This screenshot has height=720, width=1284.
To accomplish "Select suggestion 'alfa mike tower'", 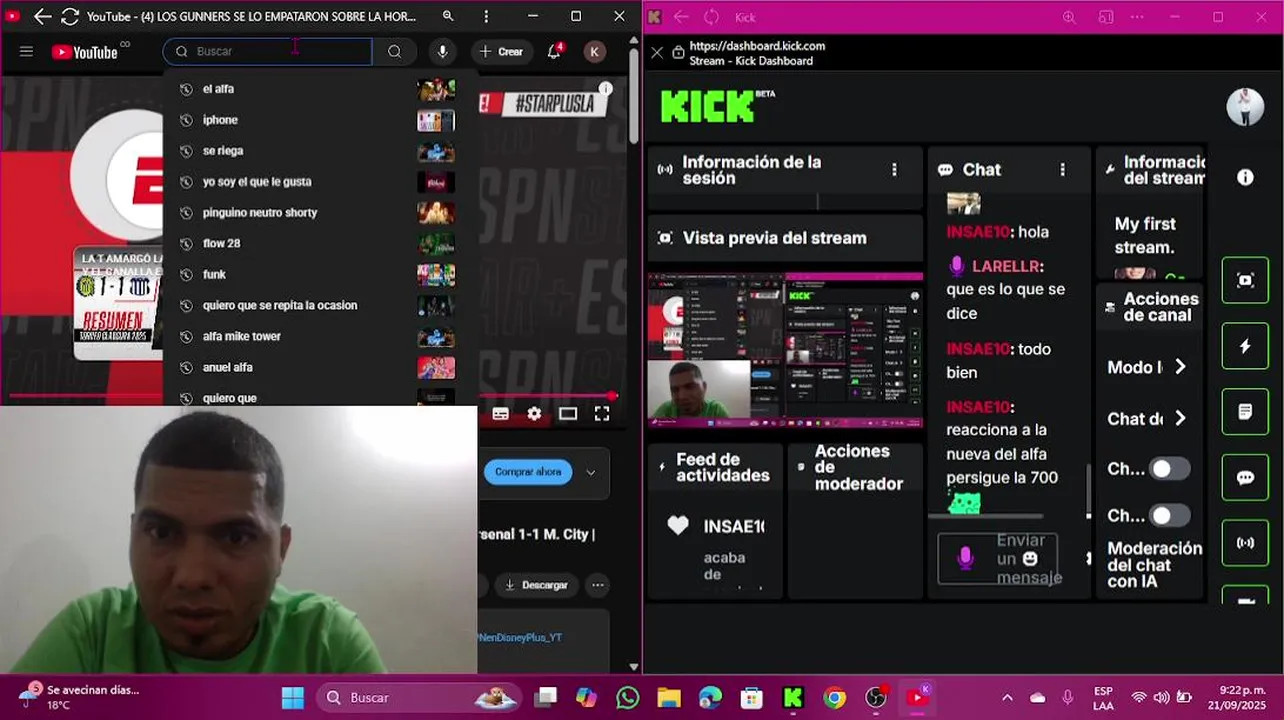I will pyautogui.click(x=320, y=336).
